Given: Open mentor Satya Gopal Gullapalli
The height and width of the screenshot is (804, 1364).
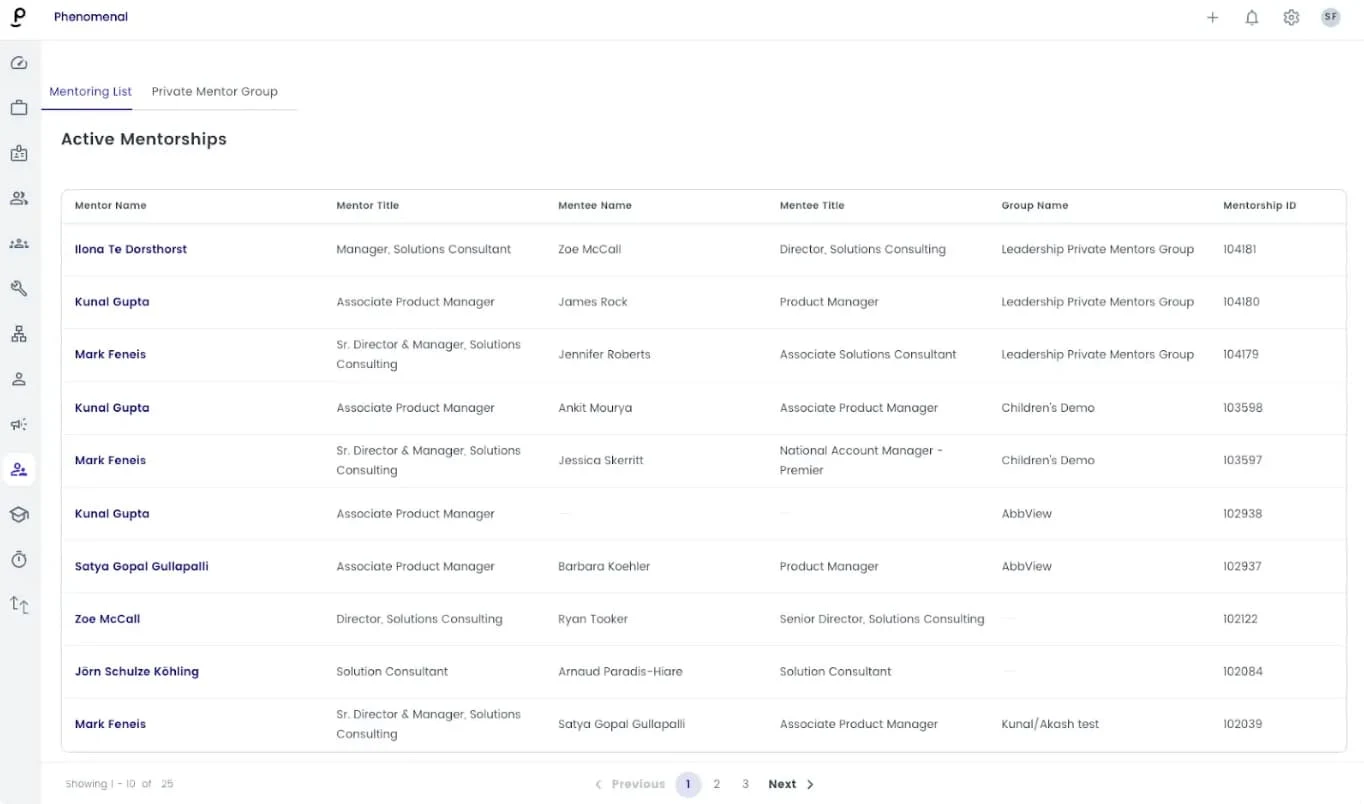Looking at the screenshot, I should (x=142, y=566).
